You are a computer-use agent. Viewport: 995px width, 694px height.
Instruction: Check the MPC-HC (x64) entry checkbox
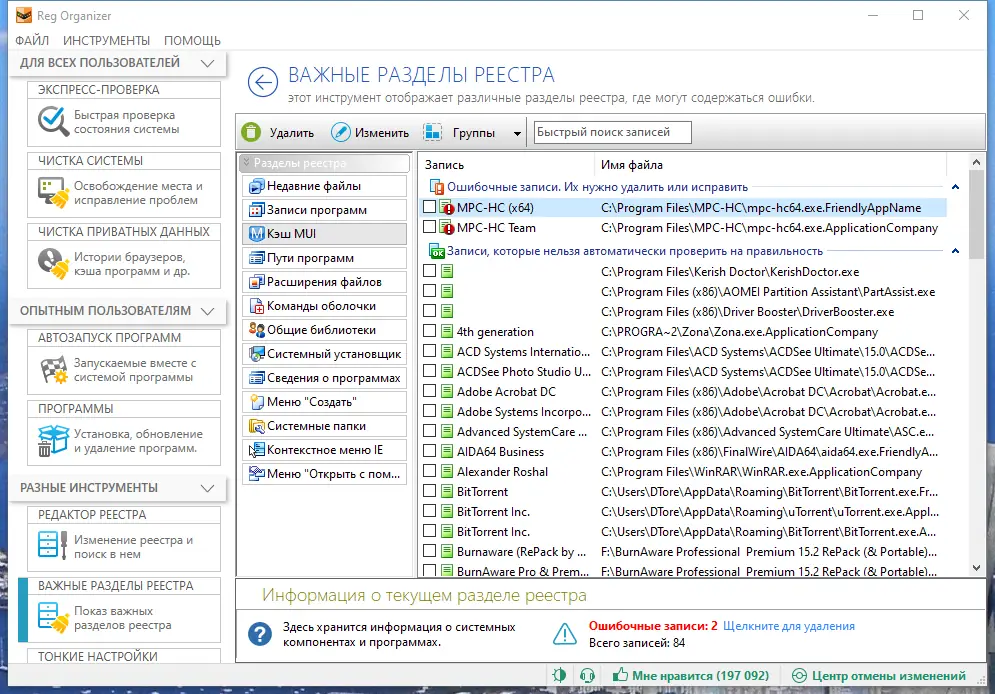coord(430,207)
